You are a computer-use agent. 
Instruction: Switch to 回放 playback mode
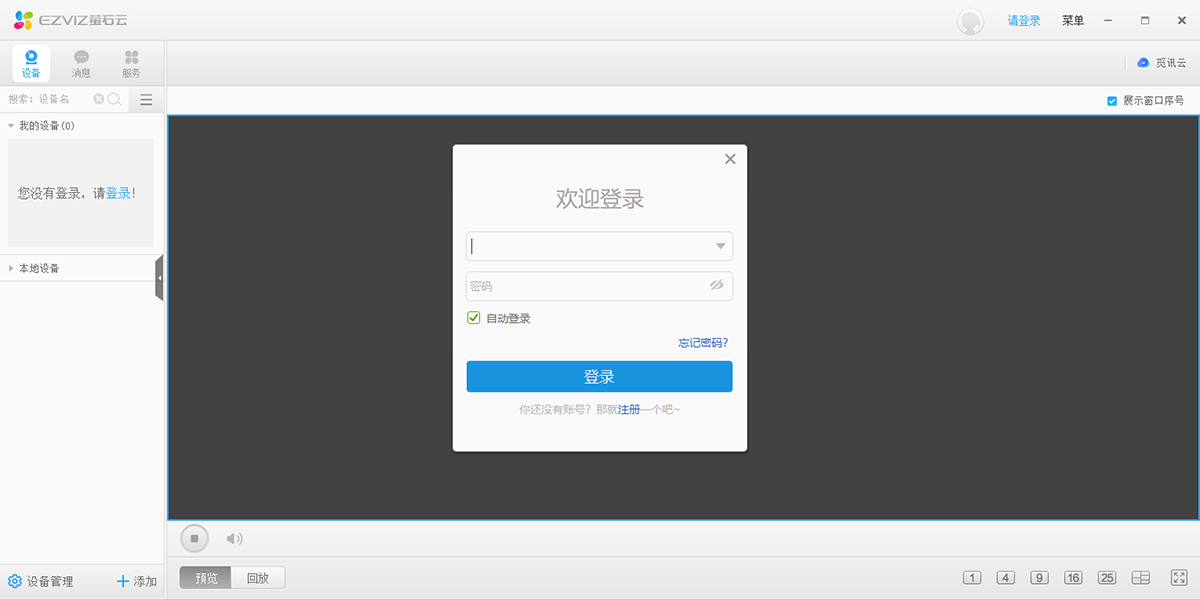(258, 578)
